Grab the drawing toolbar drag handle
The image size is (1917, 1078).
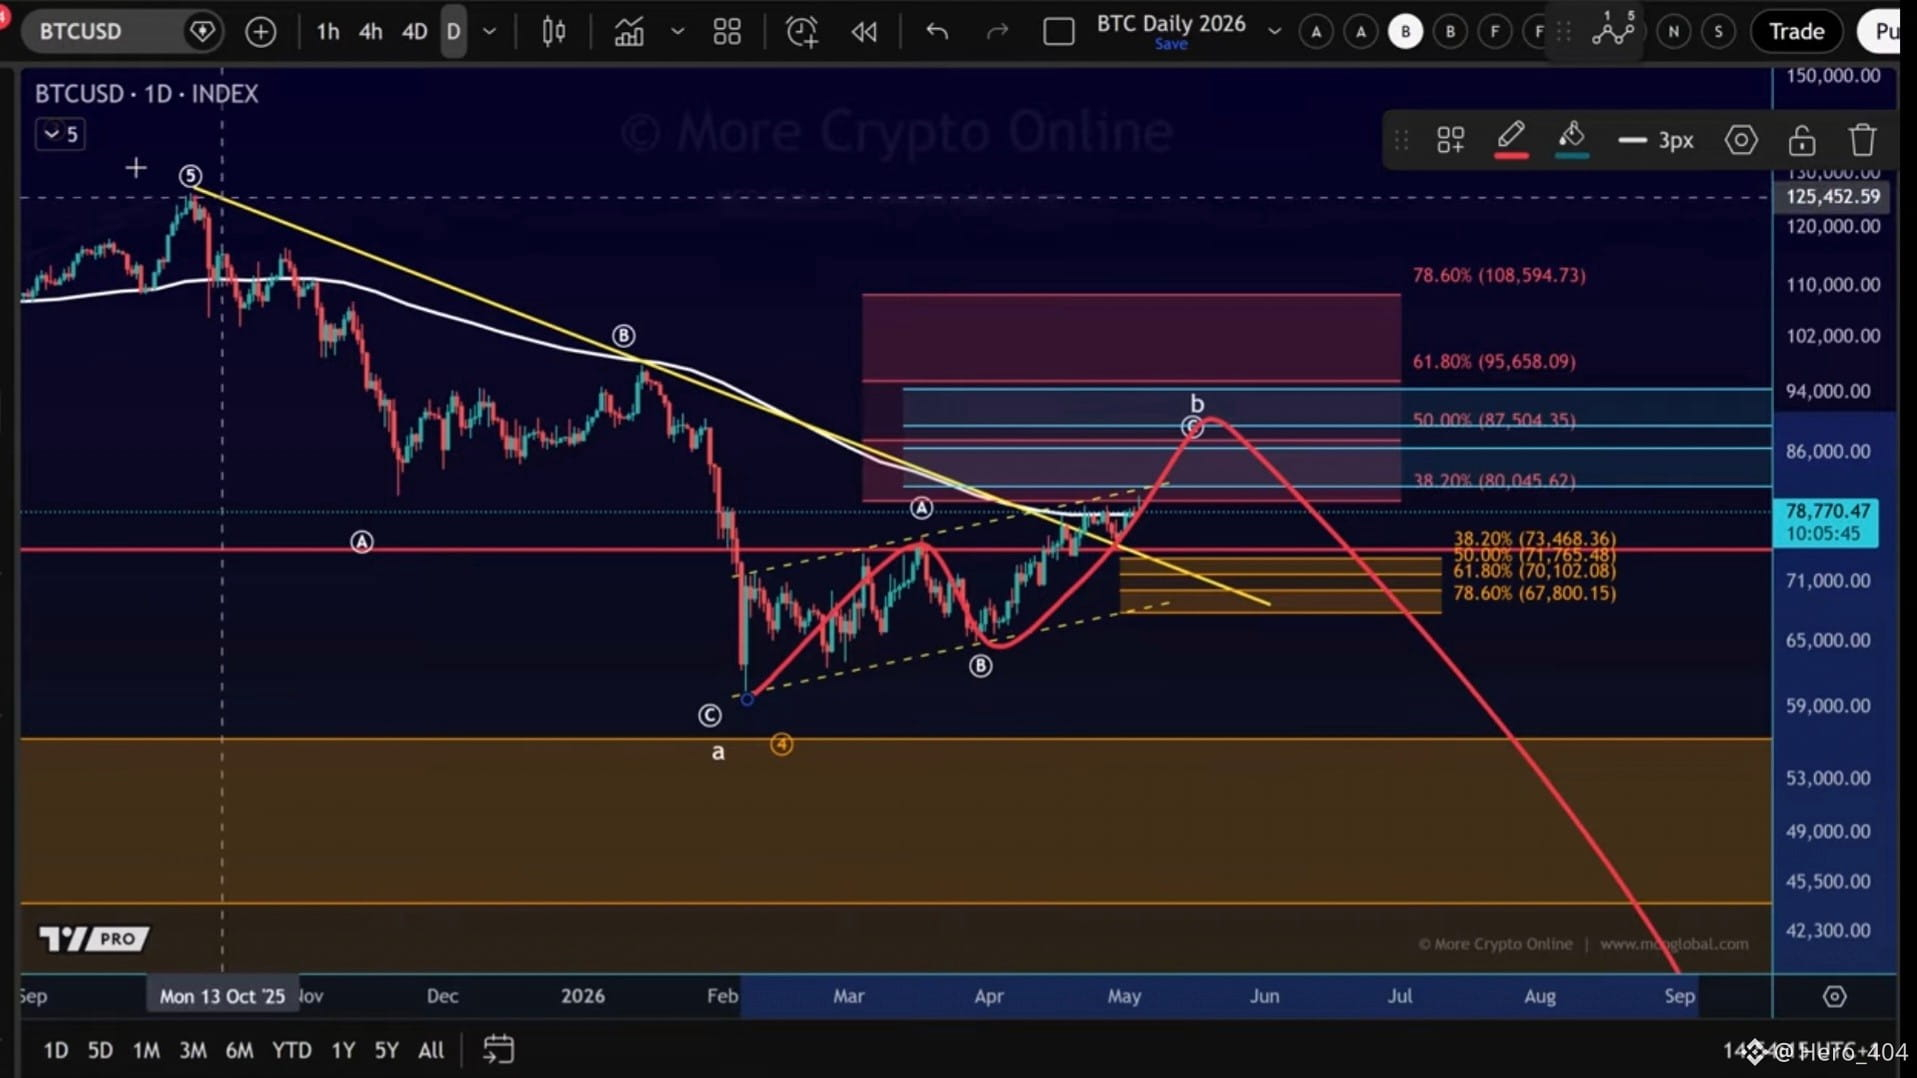[x=1401, y=140]
